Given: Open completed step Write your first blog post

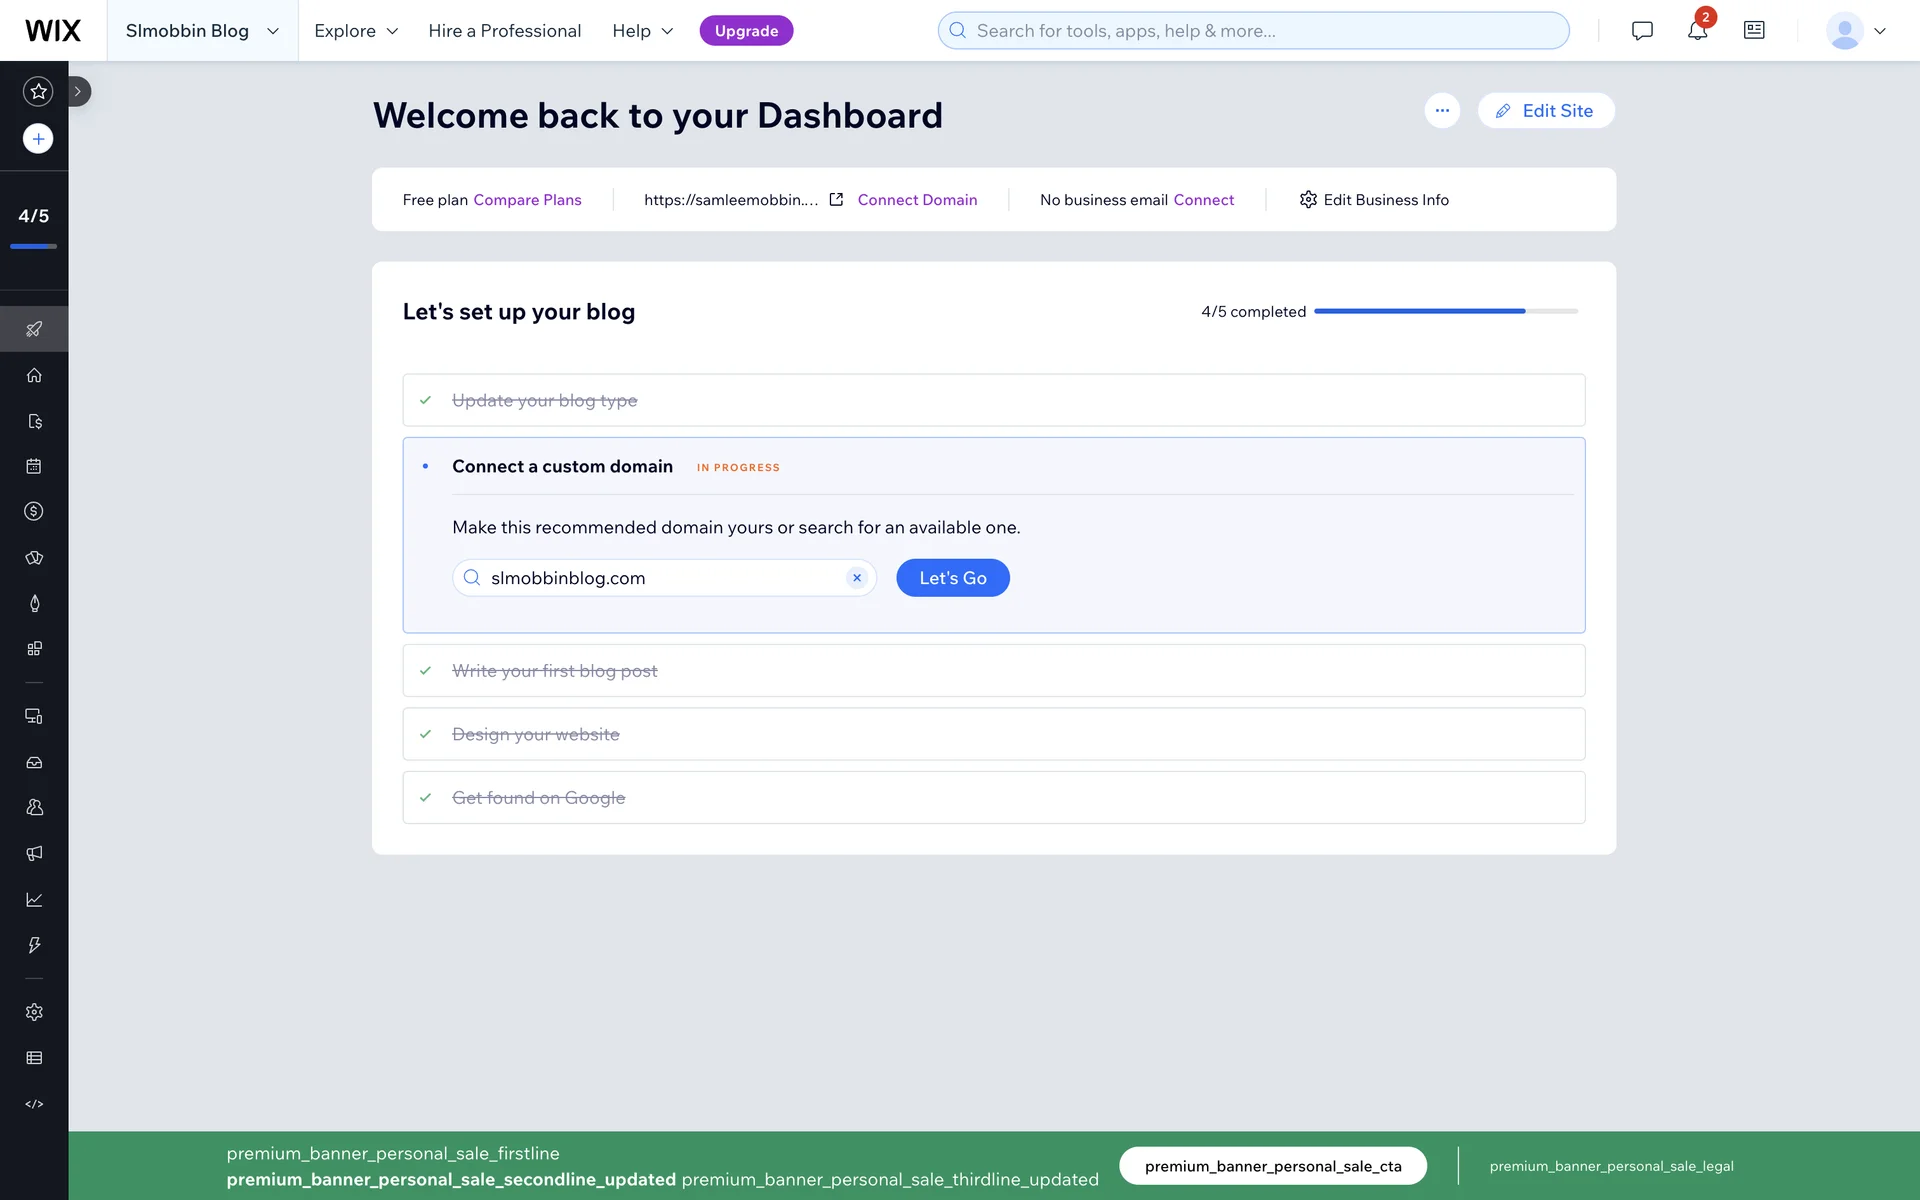Looking at the screenshot, I should point(555,671).
